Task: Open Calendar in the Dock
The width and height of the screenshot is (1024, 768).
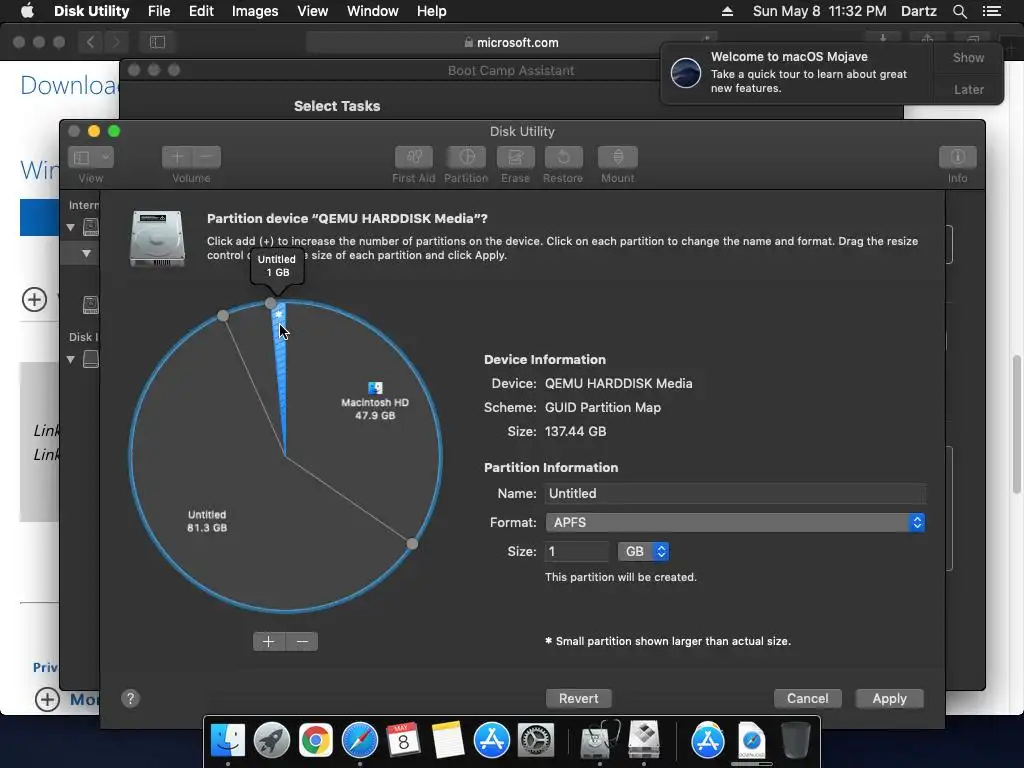Action: pos(403,740)
